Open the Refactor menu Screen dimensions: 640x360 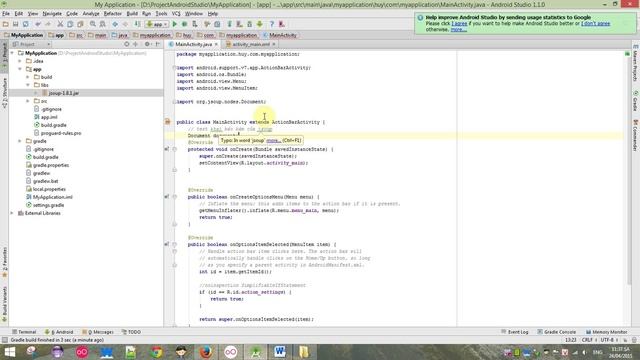coord(113,13)
